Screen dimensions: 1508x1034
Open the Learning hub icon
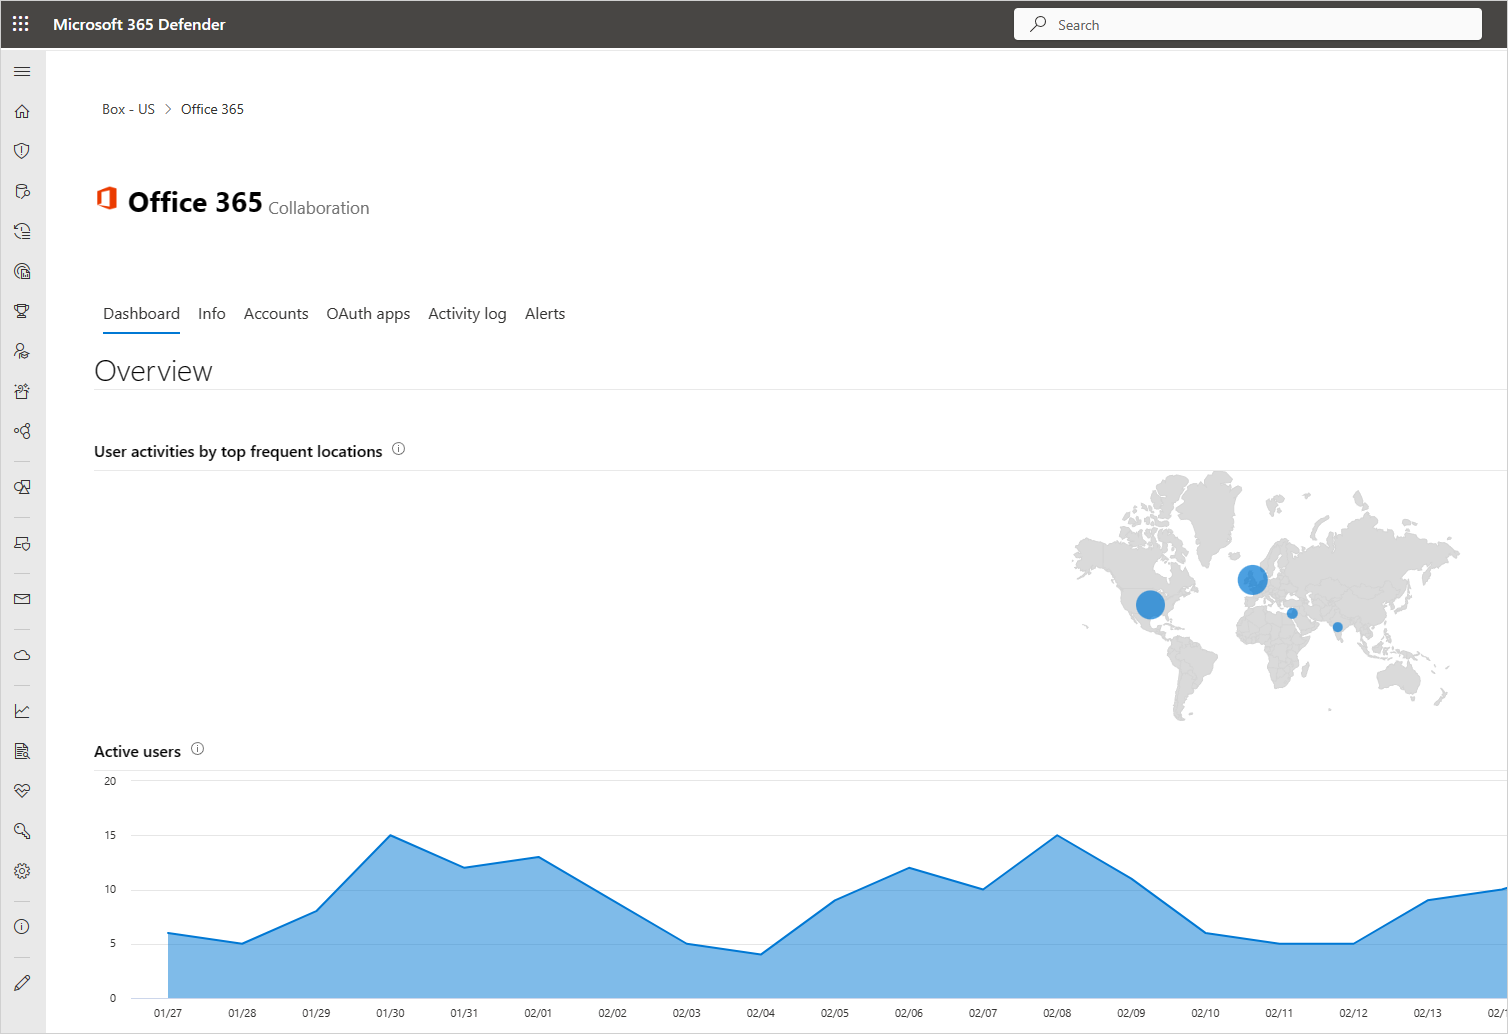pyautogui.click(x=22, y=350)
